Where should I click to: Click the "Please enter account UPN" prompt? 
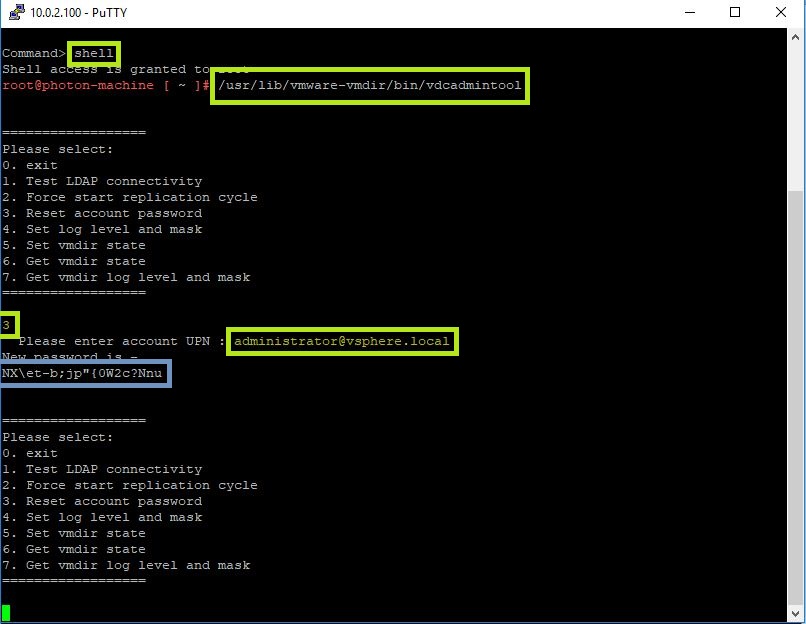point(120,342)
